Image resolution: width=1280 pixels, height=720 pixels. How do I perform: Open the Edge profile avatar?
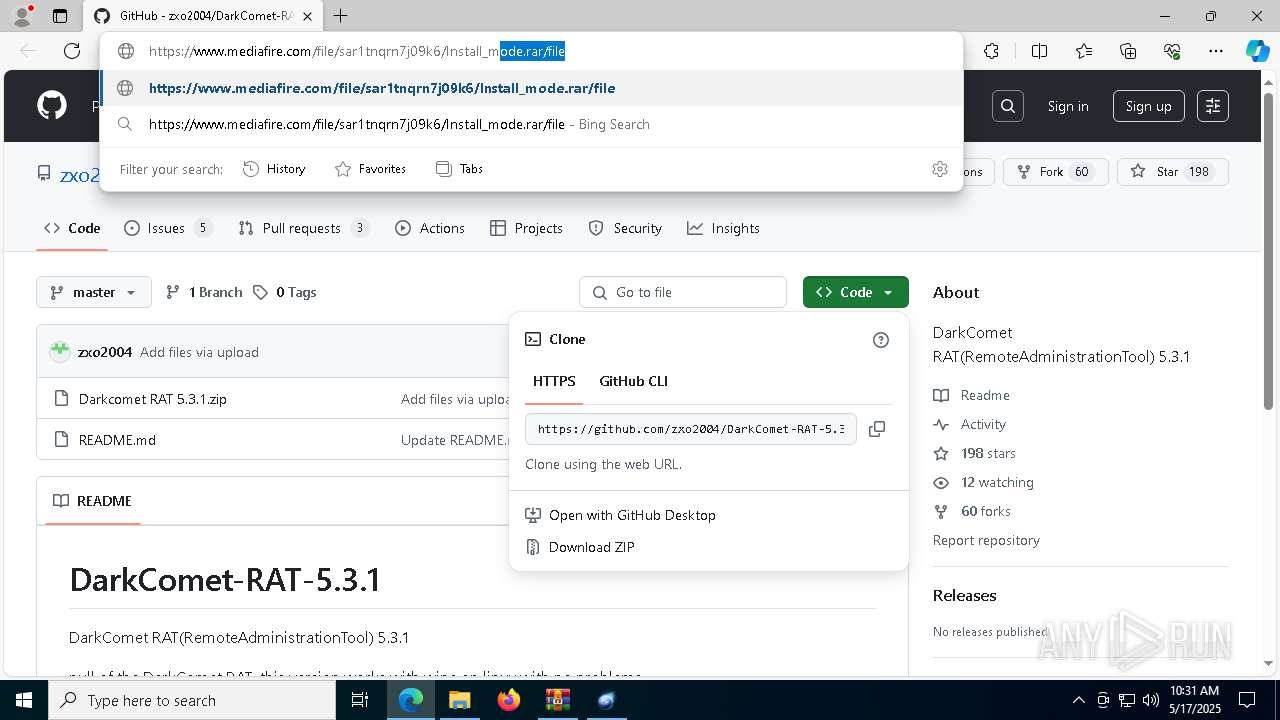[x=22, y=16]
